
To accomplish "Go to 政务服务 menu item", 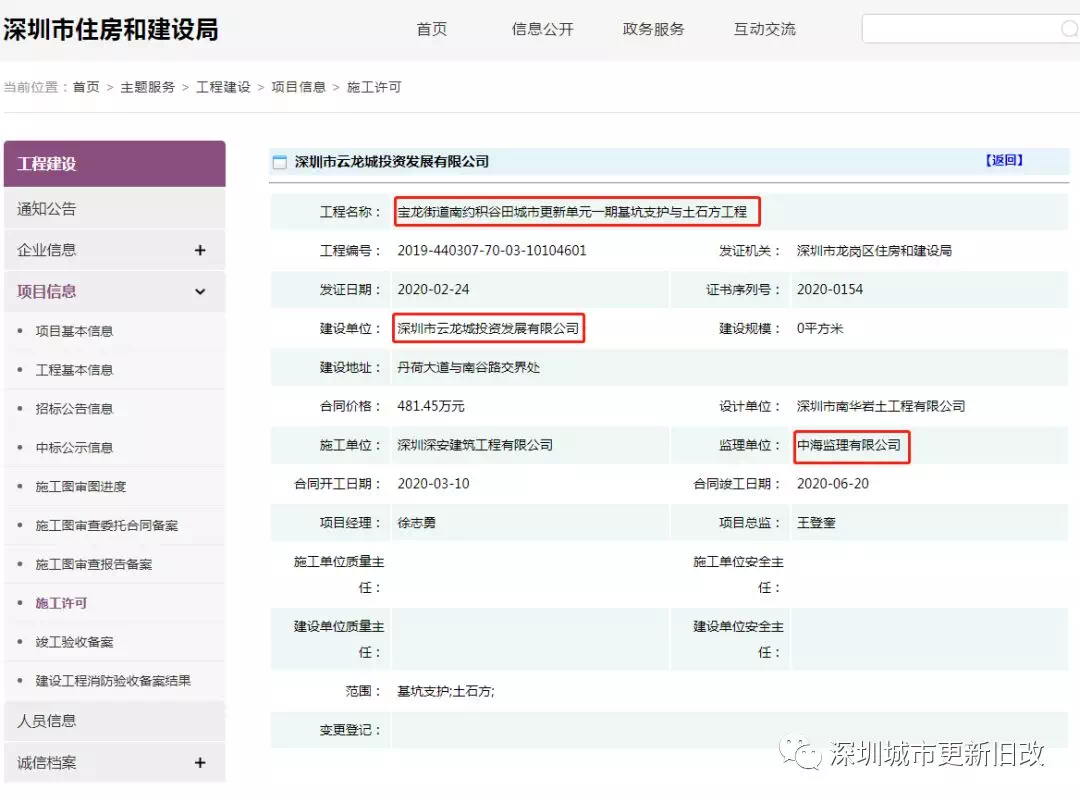I will 654,29.
